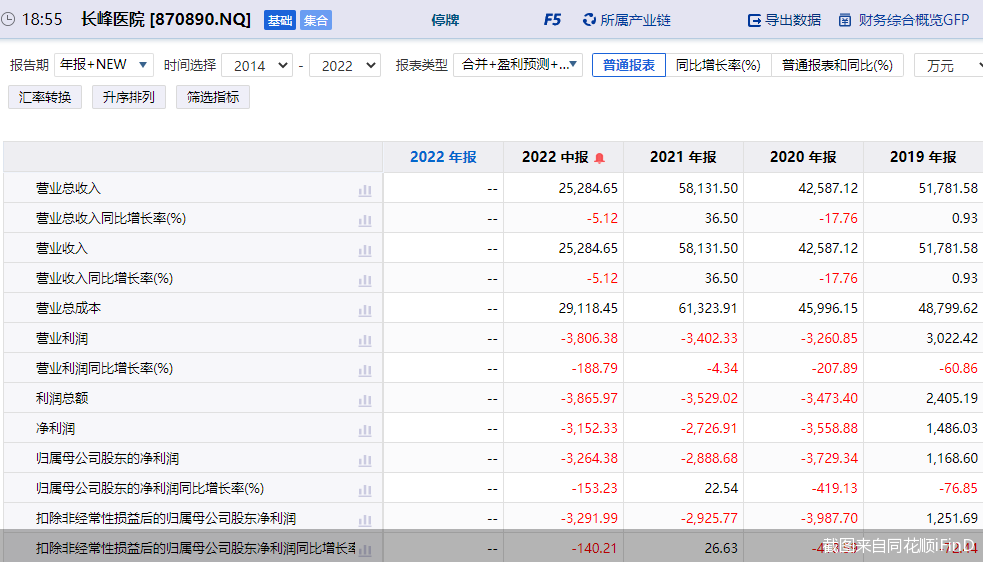Click the 筛选指标 filter button
Screen dimensions: 983x562
point(213,98)
